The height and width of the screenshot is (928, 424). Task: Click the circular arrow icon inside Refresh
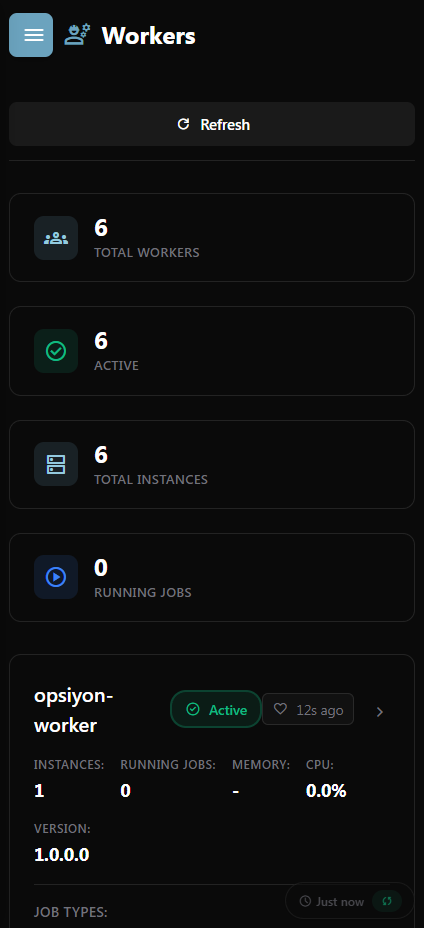tap(184, 124)
